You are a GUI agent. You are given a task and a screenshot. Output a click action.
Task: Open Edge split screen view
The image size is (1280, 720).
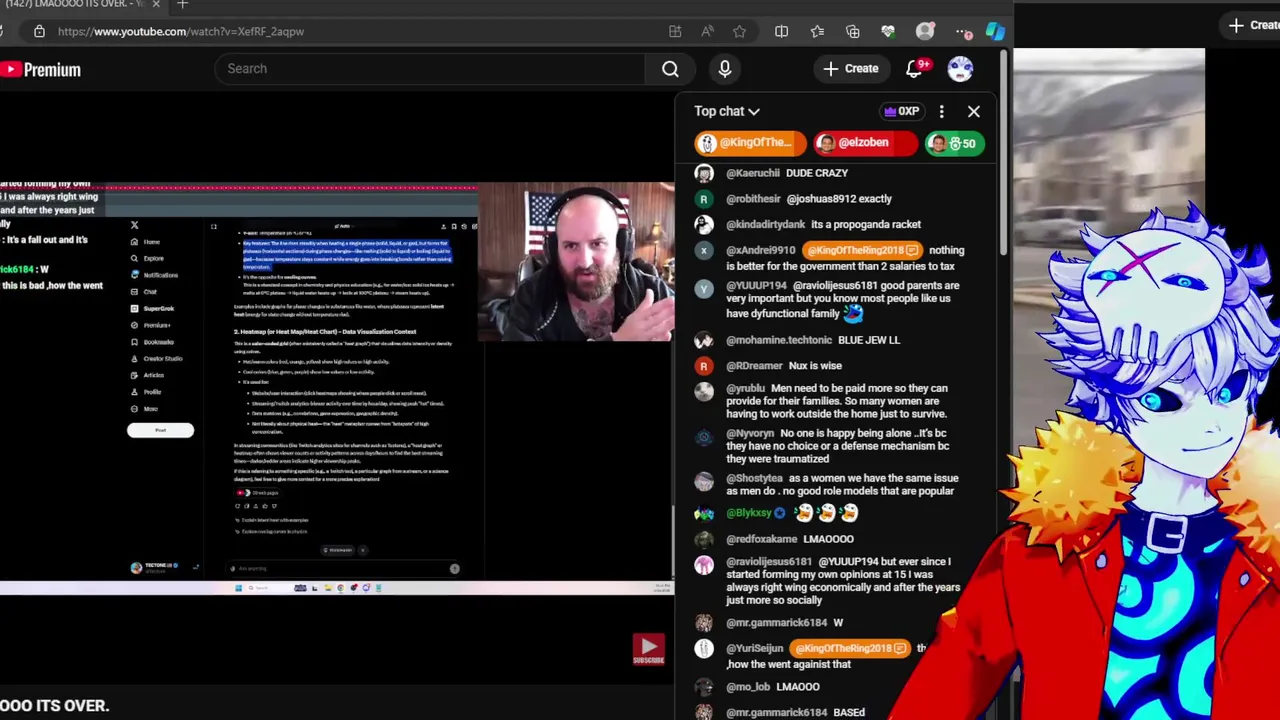click(x=781, y=31)
